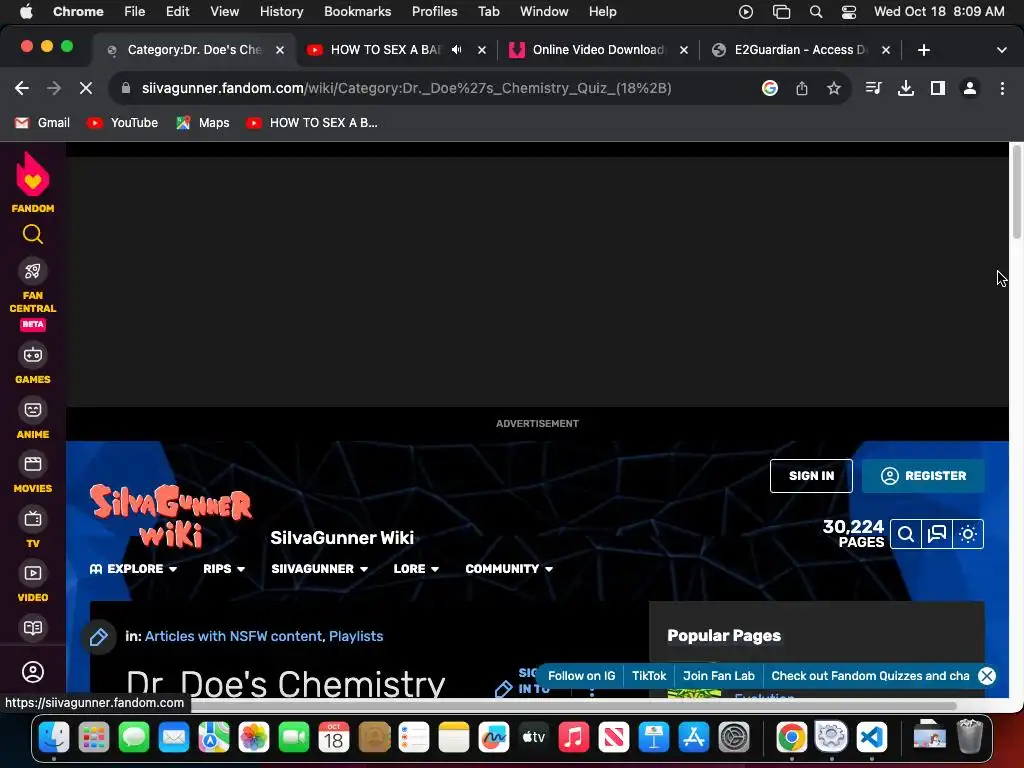The height and width of the screenshot is (768, 1024).
Task: Click the TikTok link in banner
Action: pos(648,676)
